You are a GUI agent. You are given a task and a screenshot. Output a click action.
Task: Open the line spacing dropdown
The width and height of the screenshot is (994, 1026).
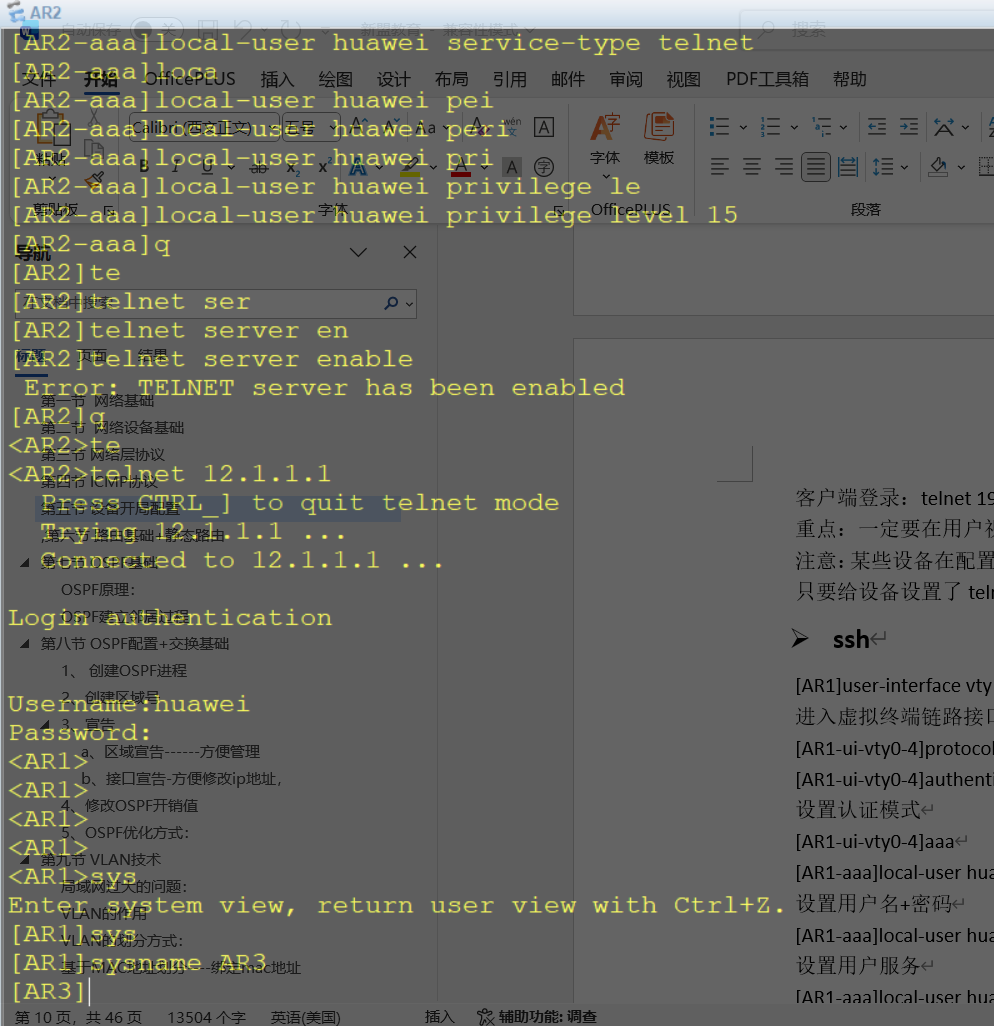pyautogui.click(x=904, y=167)
